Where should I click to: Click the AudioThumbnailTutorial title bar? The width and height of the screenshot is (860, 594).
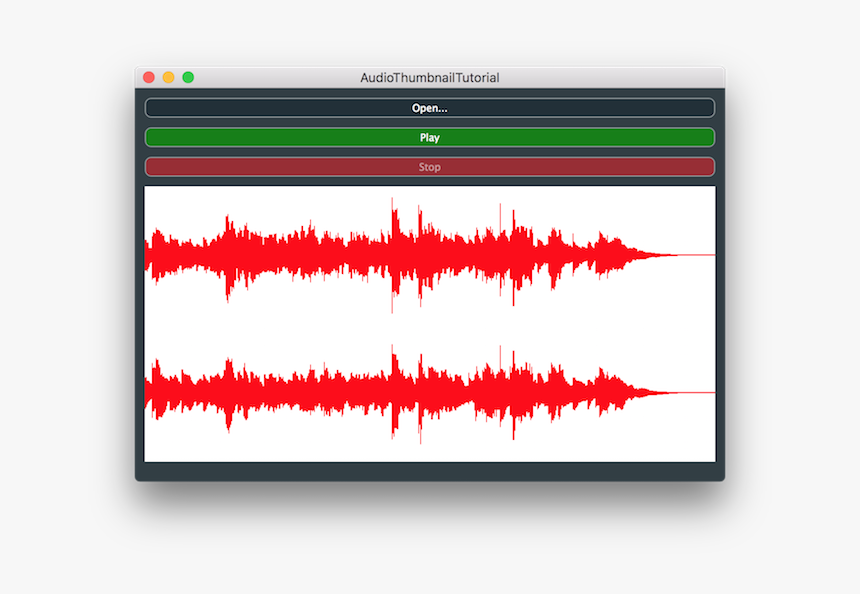click(x=429, y=77)
